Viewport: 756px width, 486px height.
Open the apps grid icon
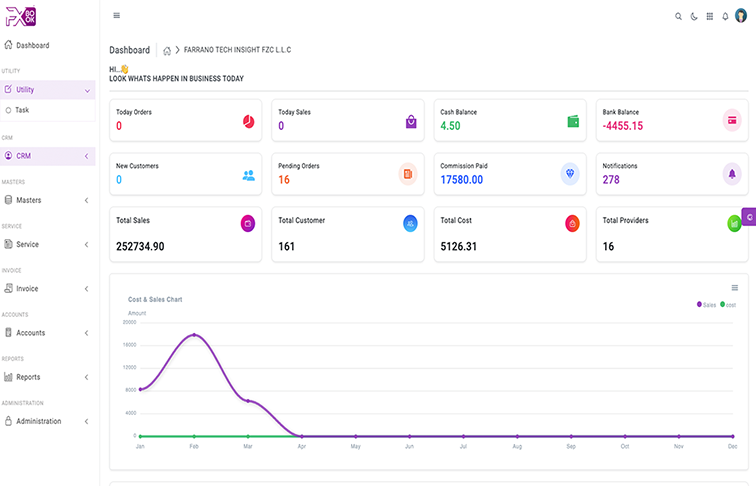pyautogui.click(x=710, y=17)
